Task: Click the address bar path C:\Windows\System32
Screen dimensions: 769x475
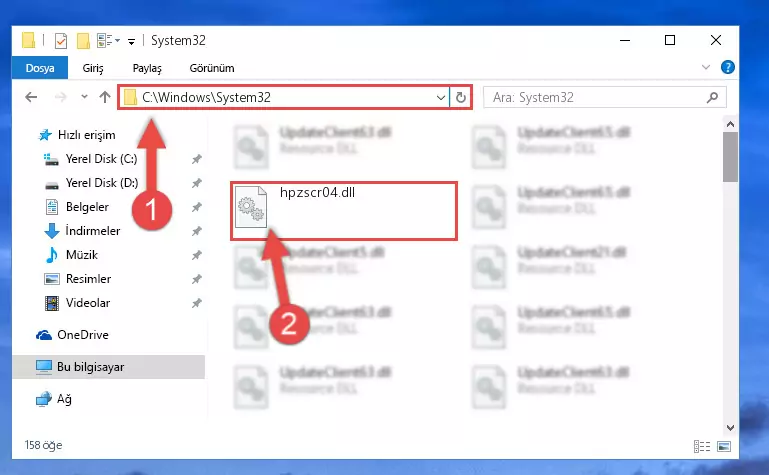Action: (x=206, y=97)
